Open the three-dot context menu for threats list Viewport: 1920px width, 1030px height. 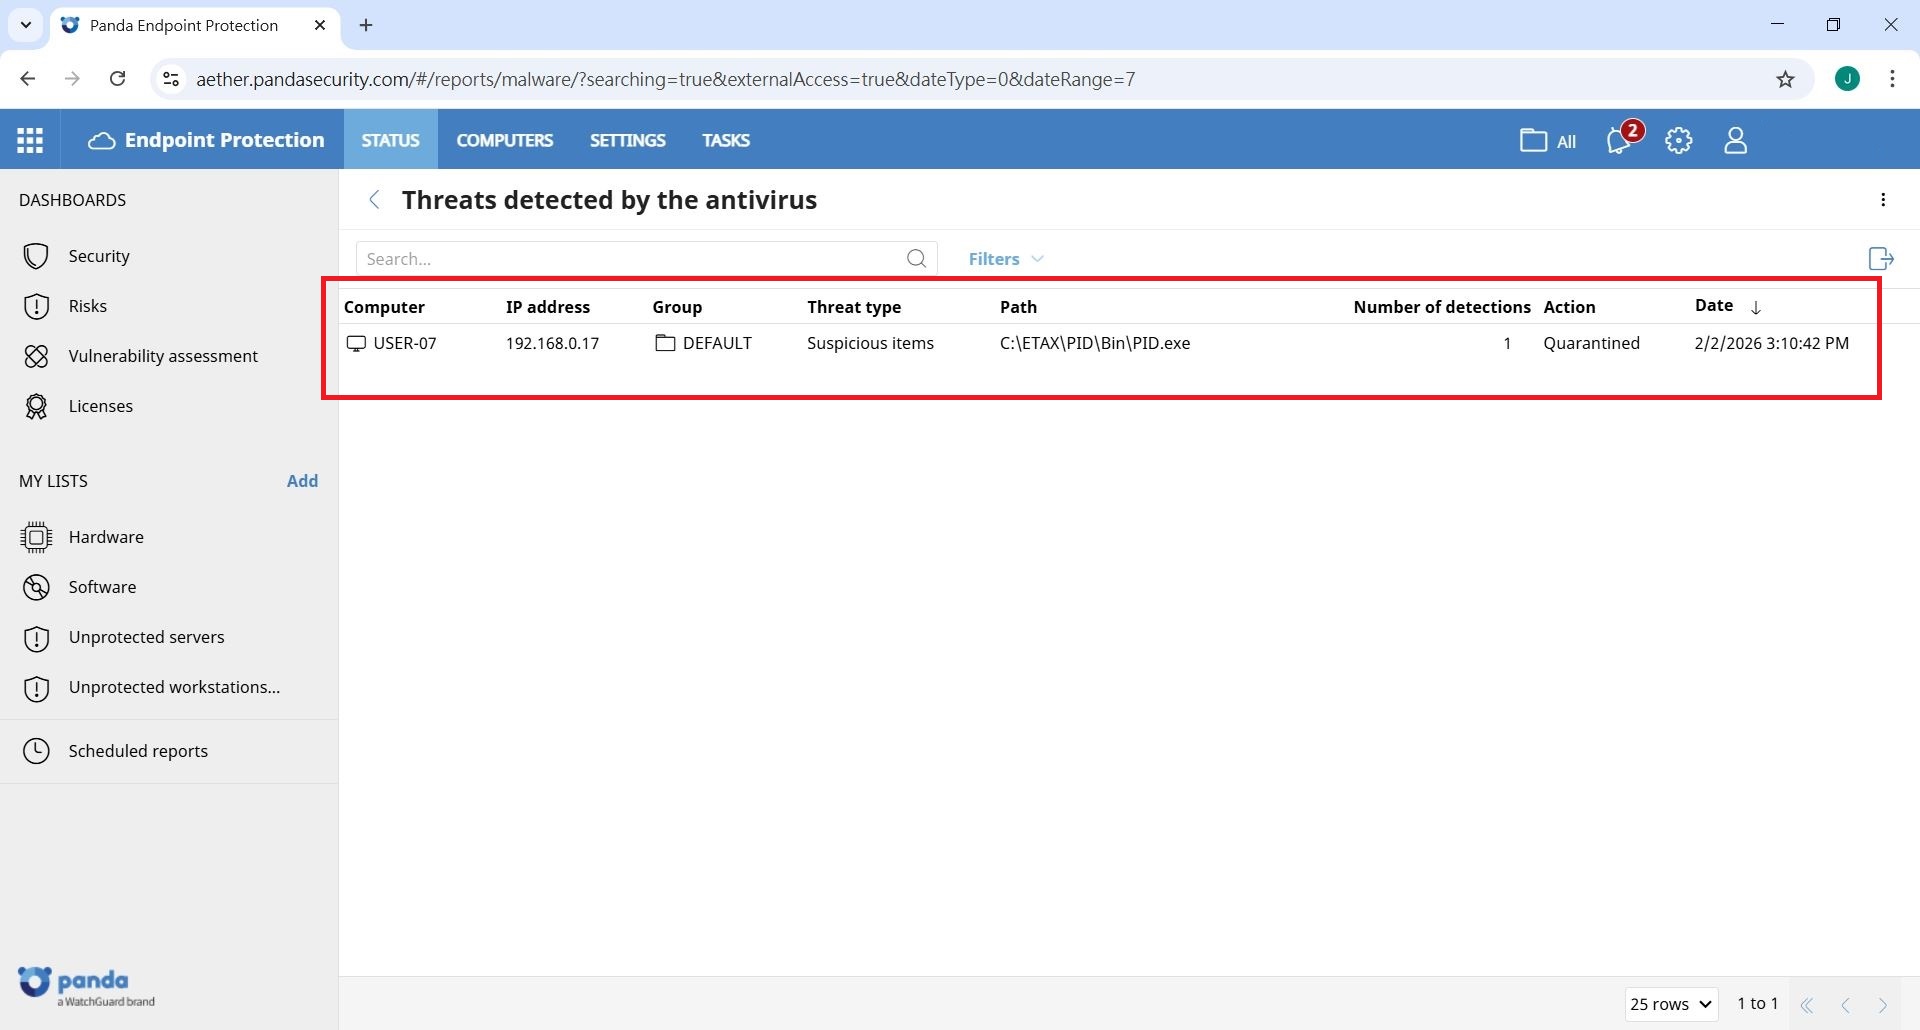(x=1883, y=200)
